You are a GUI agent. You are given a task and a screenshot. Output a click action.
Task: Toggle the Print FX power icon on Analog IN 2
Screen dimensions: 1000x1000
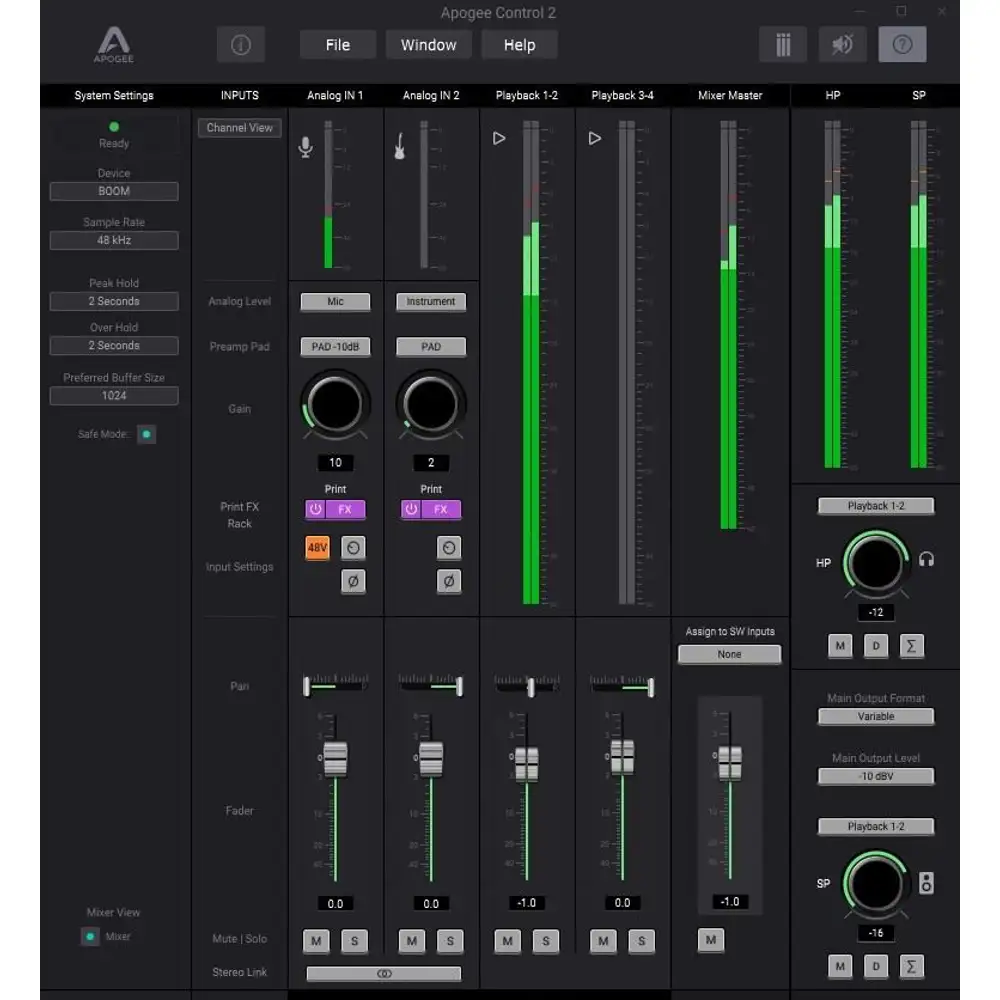[x=411, y=510]
